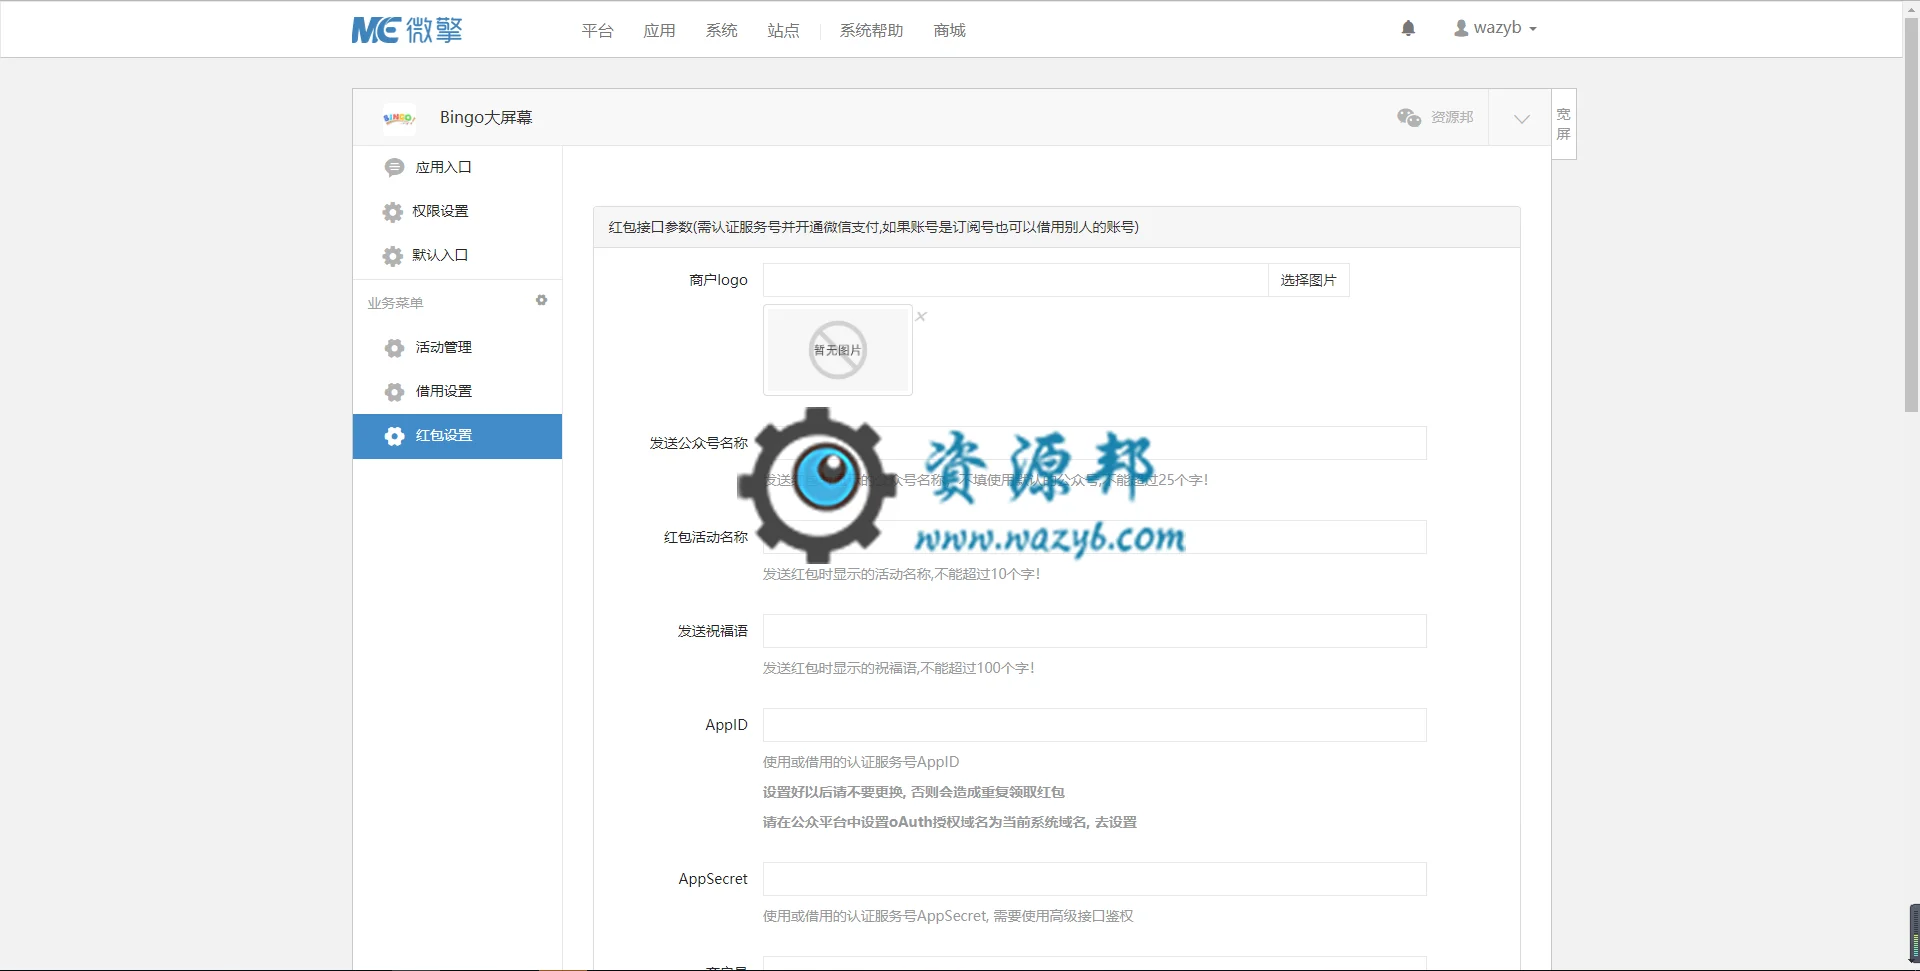Open the 站点 menu
This screenshot has width=1920, height=971.
783,30
